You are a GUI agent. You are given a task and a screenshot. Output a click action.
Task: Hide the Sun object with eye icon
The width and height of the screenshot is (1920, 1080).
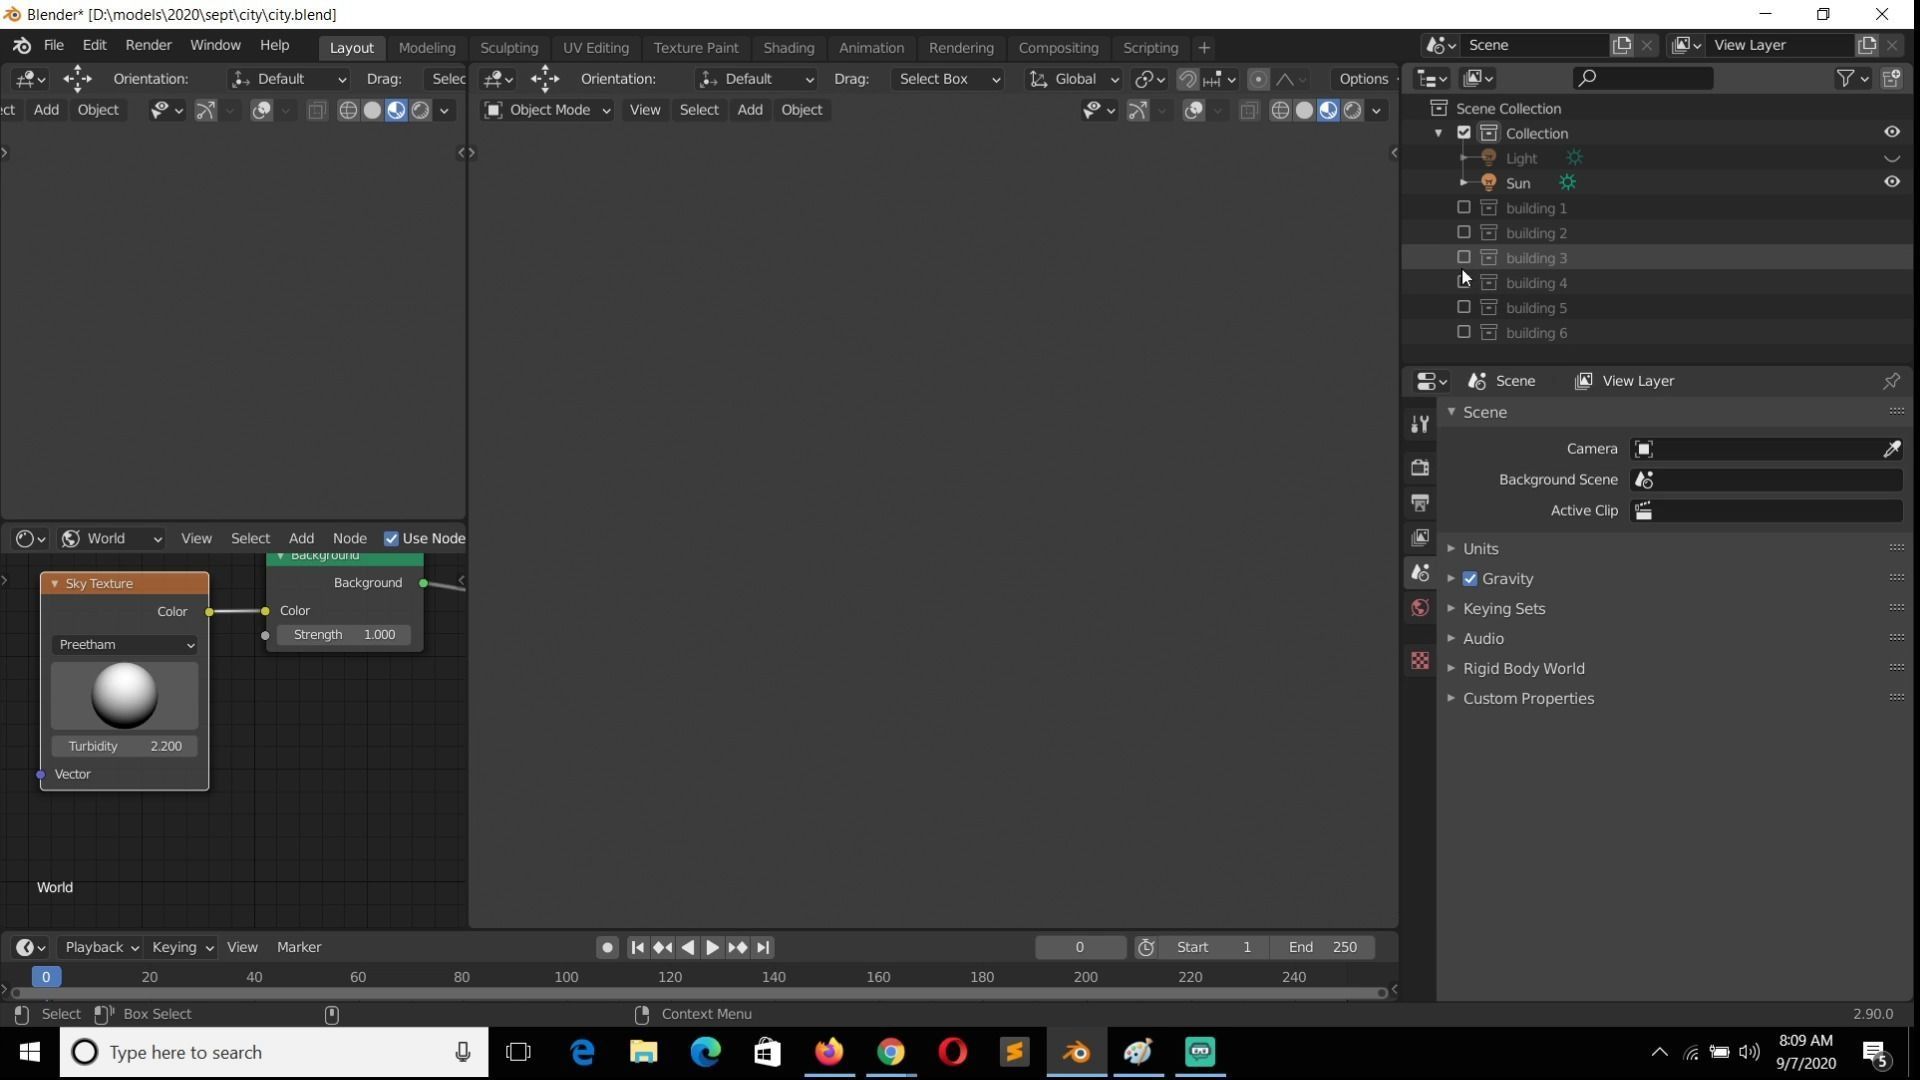click(1891, 182)
